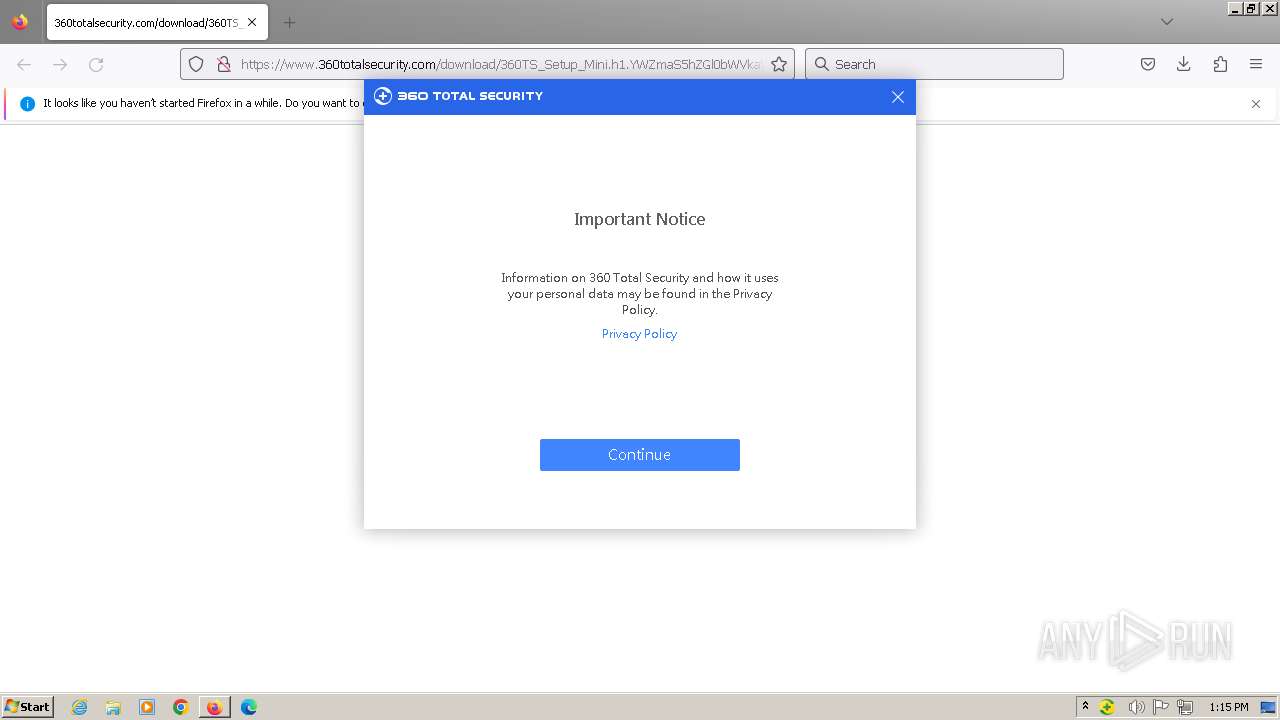Dismiss the Firefox notification bar

point(1256,104)
